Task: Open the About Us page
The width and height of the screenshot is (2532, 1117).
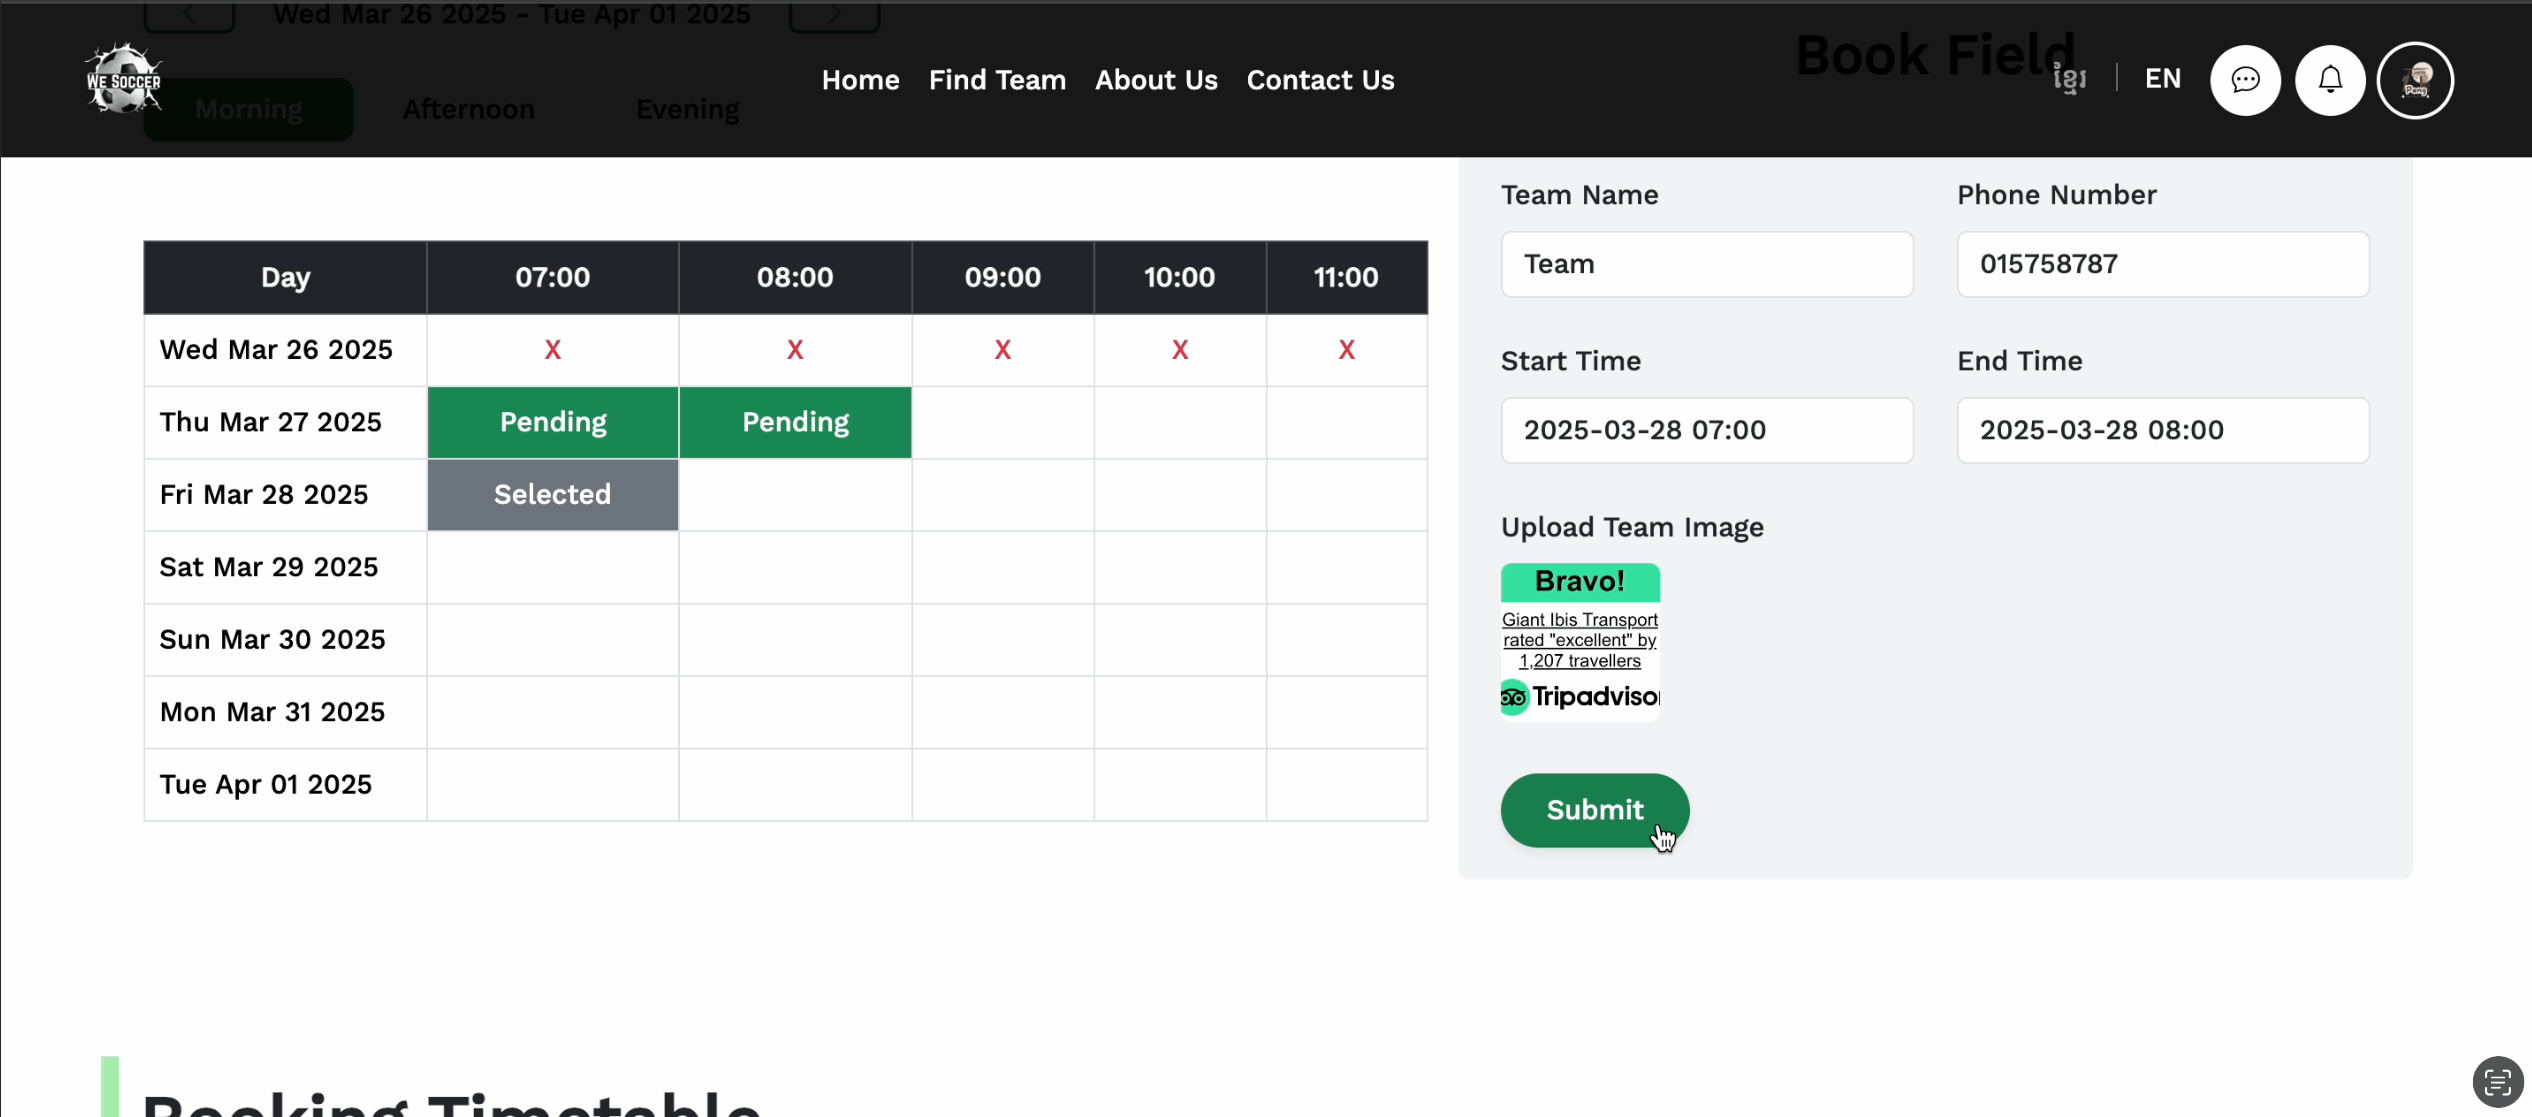Action: pyautogui.click(x=1156, y=80)
